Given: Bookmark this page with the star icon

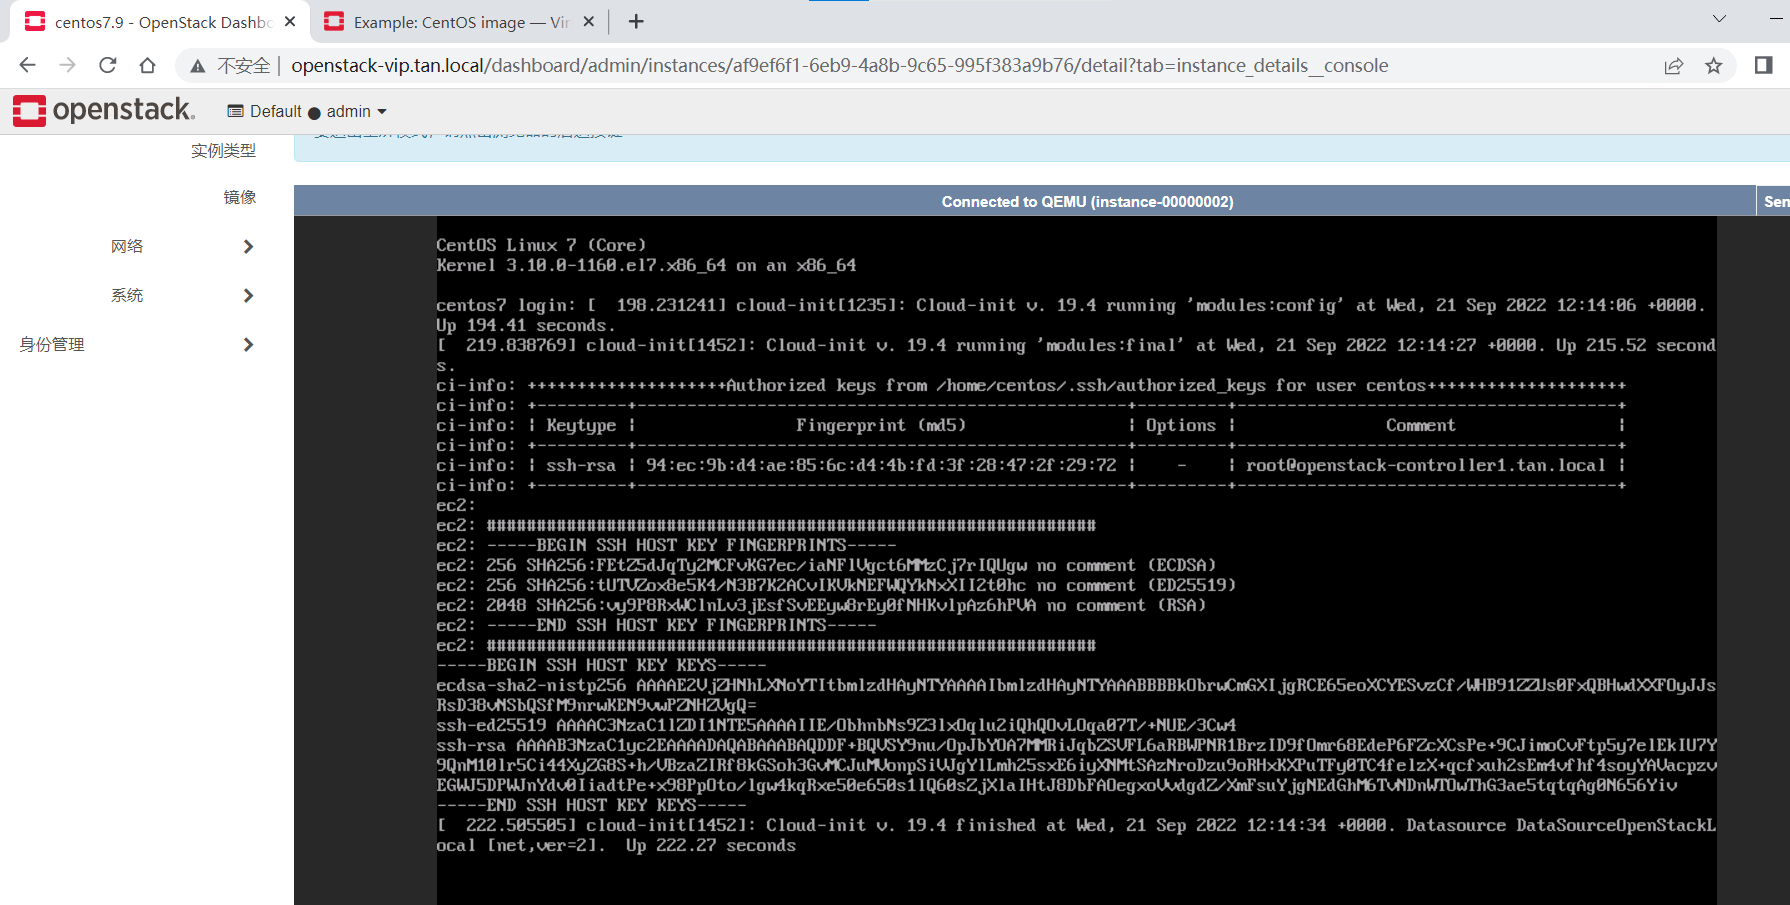Looking at the screenshot, I should tap(1714, 66).
